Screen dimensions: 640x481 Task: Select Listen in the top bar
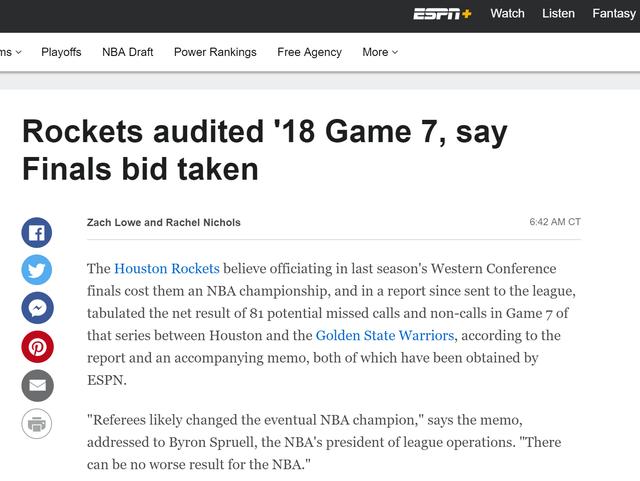point(558,13)
